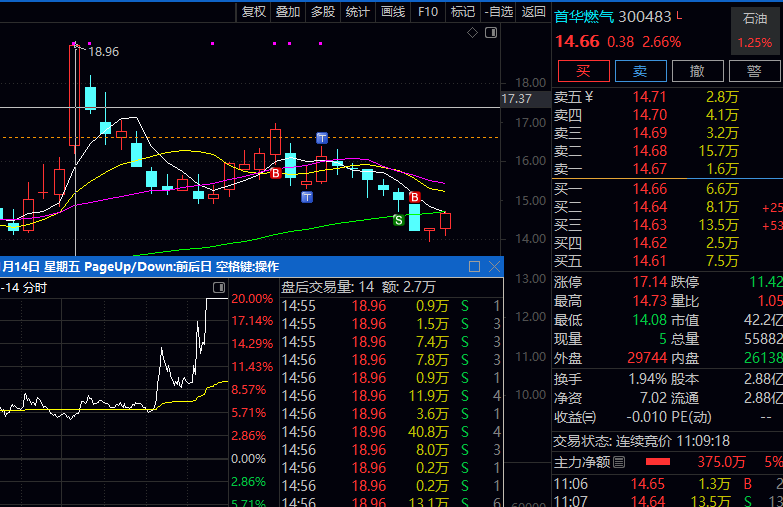Click the 外盘 value 29744
The height and width of the screenshot is (507, 783).
click(647, 358)
